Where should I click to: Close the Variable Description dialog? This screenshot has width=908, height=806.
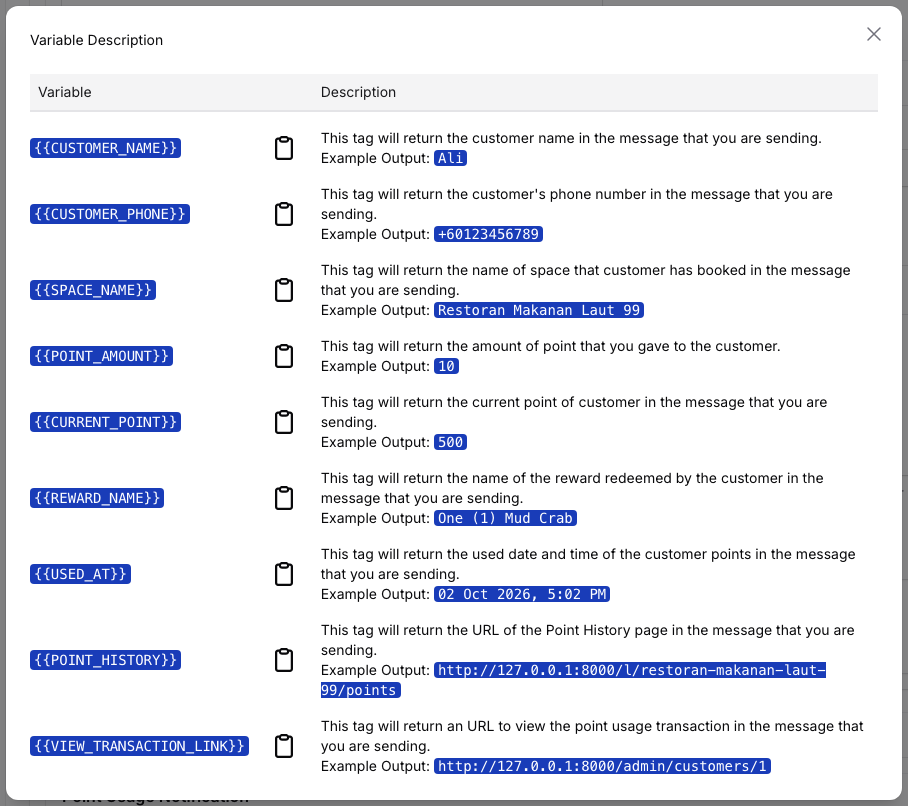click(x=873, y=34)
